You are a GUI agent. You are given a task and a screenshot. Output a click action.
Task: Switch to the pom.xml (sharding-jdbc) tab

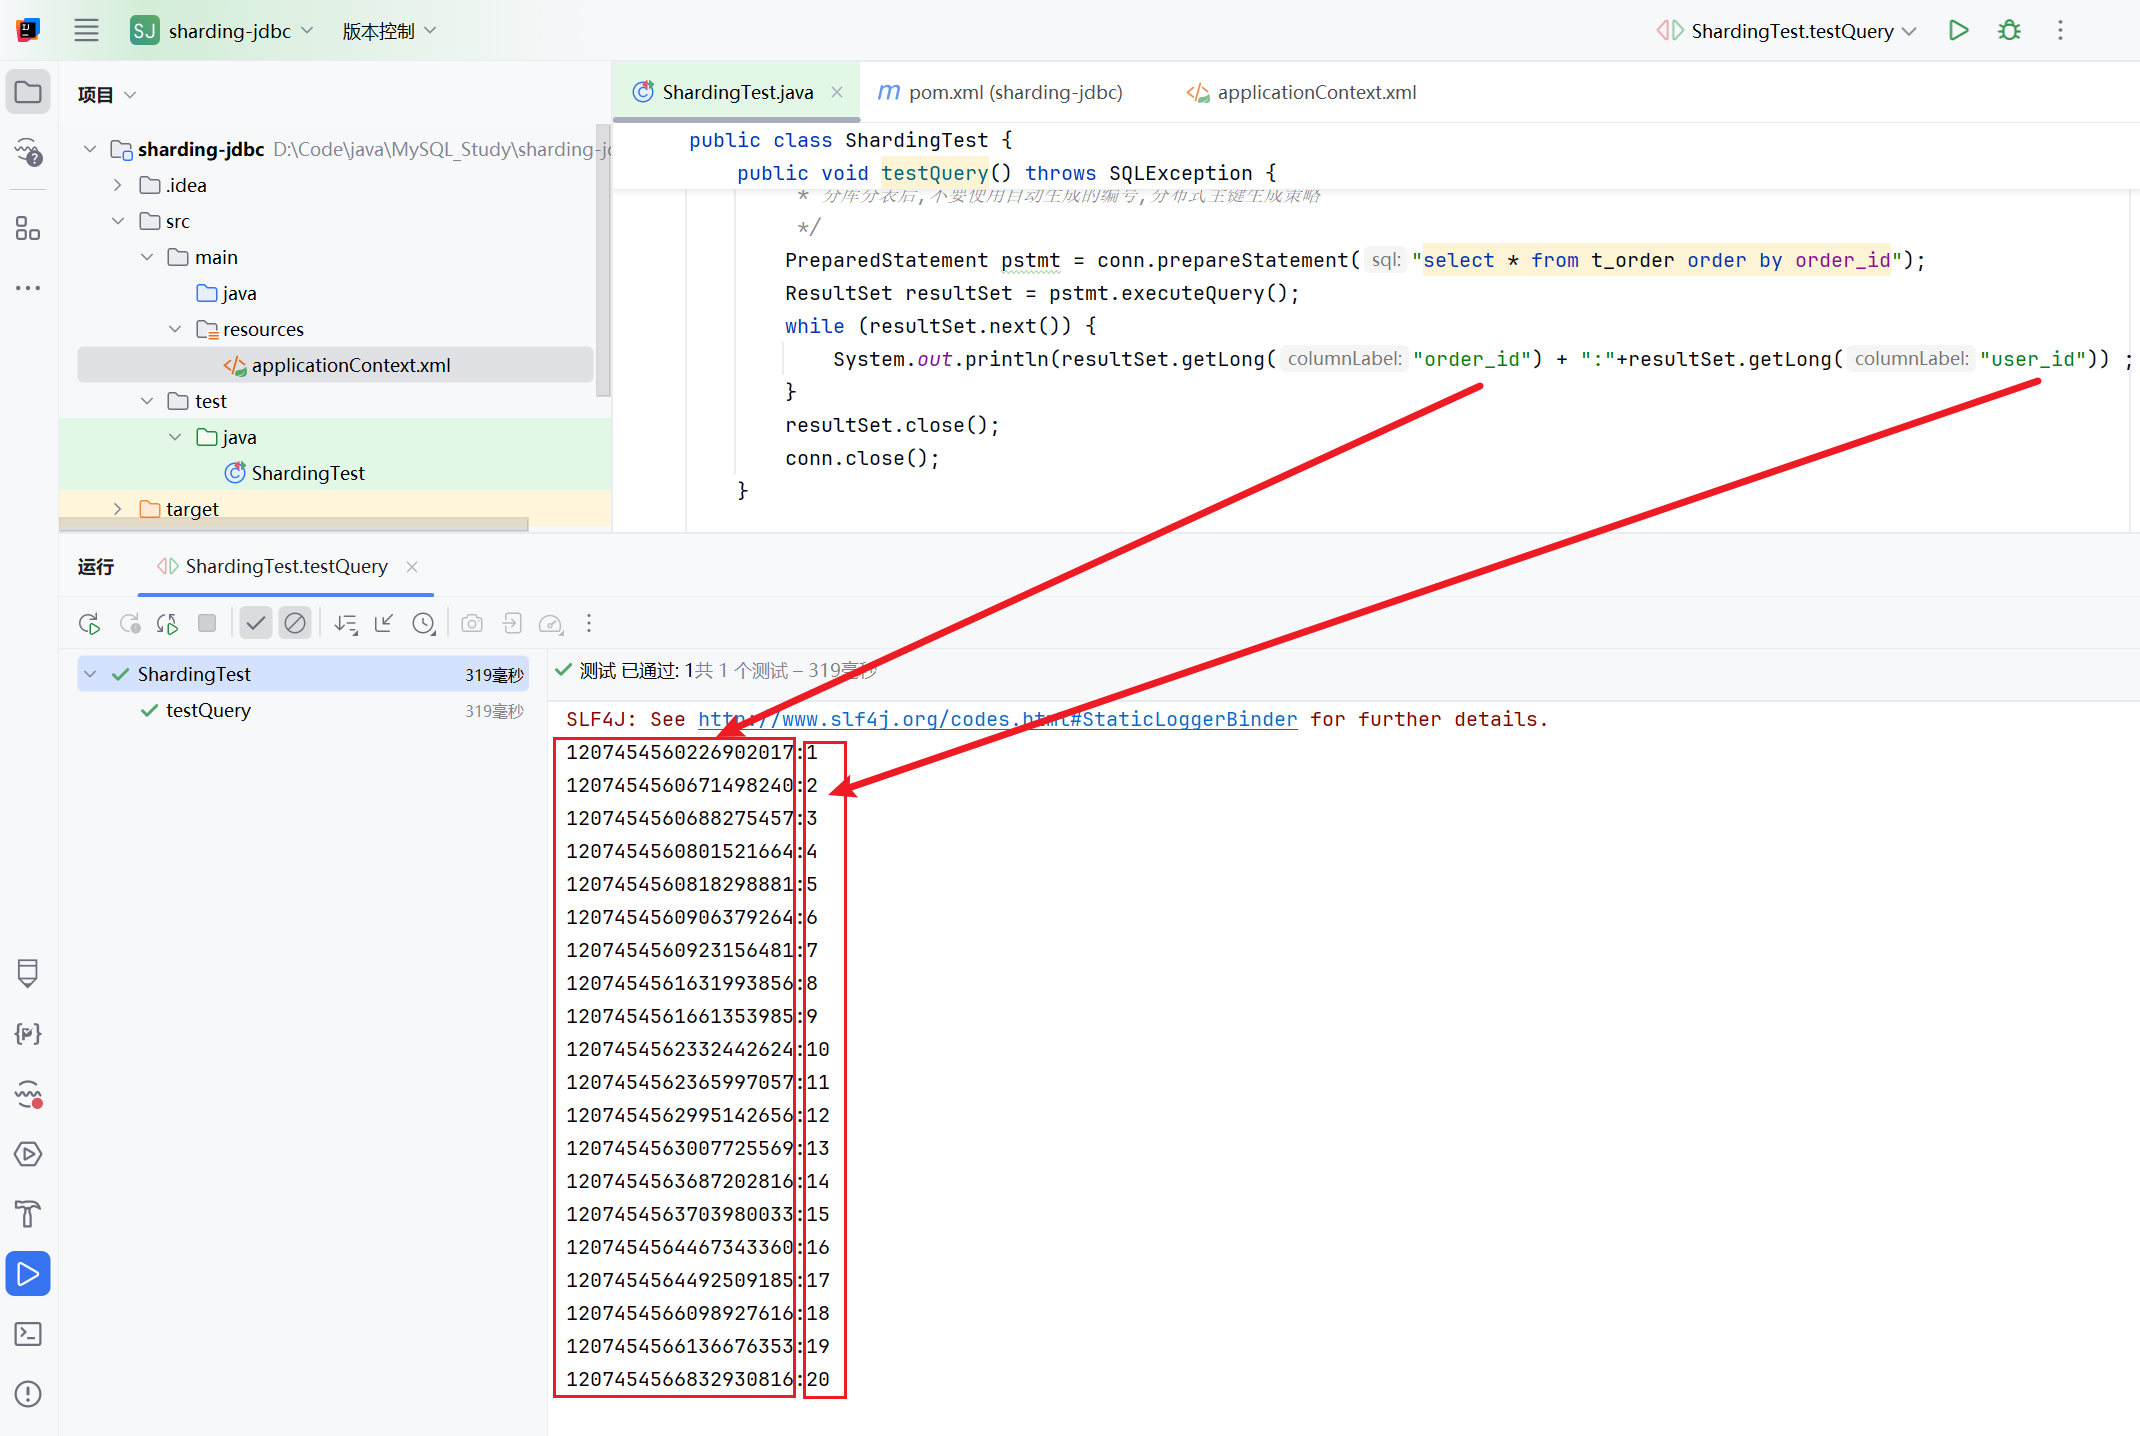point(1000,92)
